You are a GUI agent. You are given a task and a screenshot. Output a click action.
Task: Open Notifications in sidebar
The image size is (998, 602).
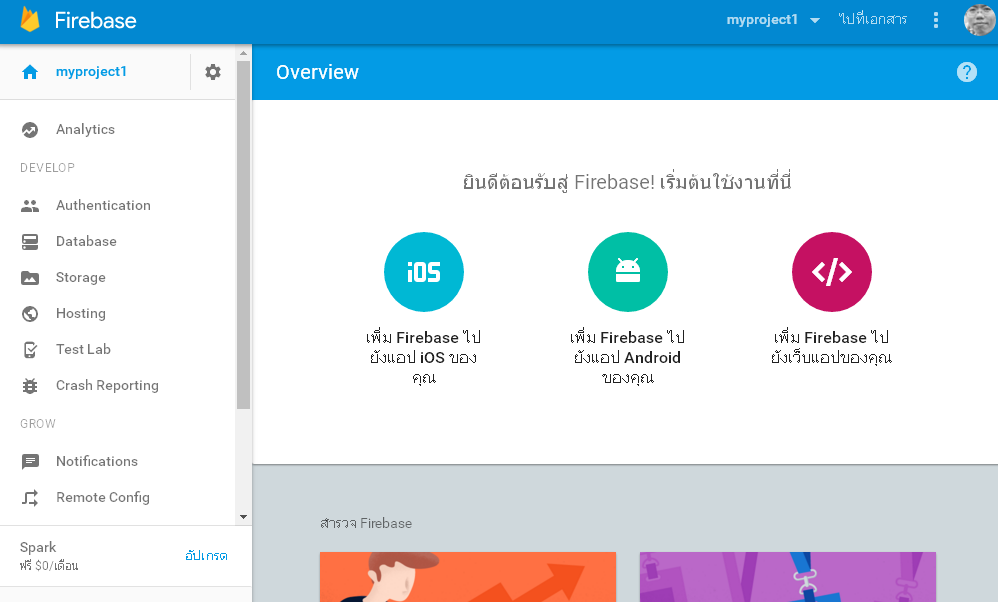click(x=97, y=461)
